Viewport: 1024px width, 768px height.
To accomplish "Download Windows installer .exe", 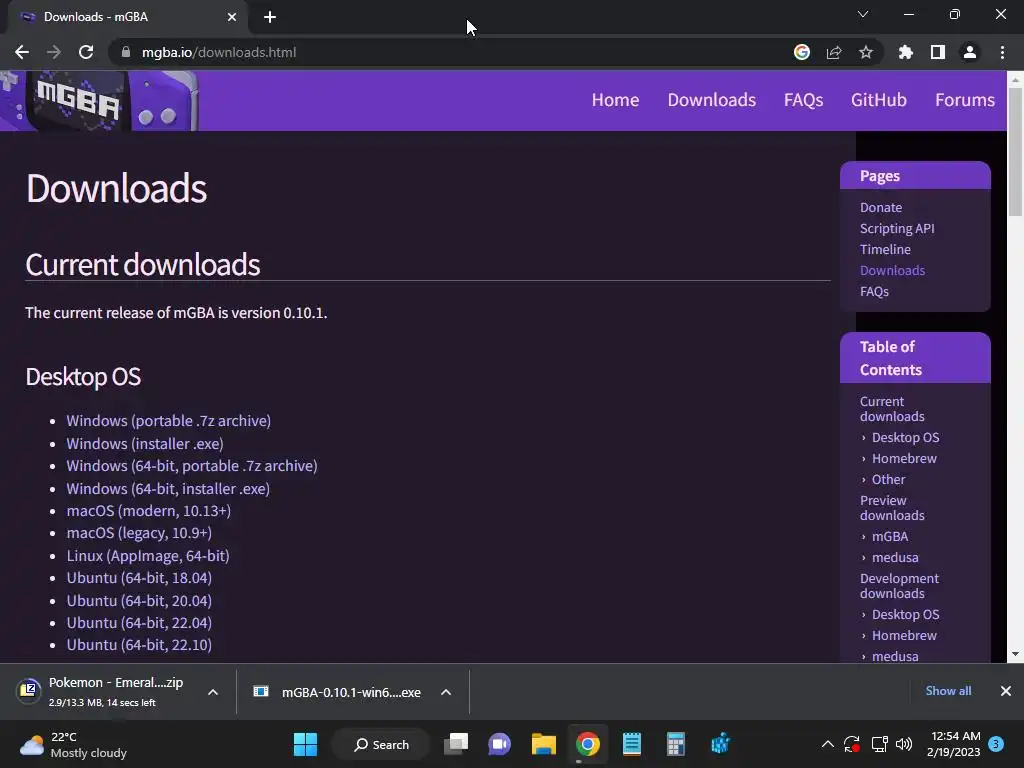I will click(145, 443).
